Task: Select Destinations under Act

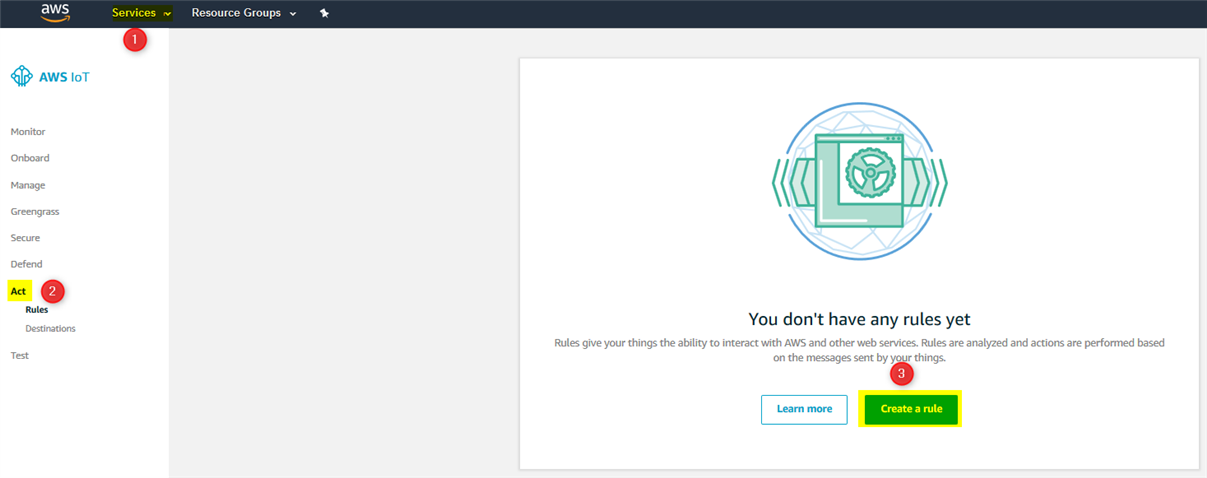Action: tap(50, 328)
